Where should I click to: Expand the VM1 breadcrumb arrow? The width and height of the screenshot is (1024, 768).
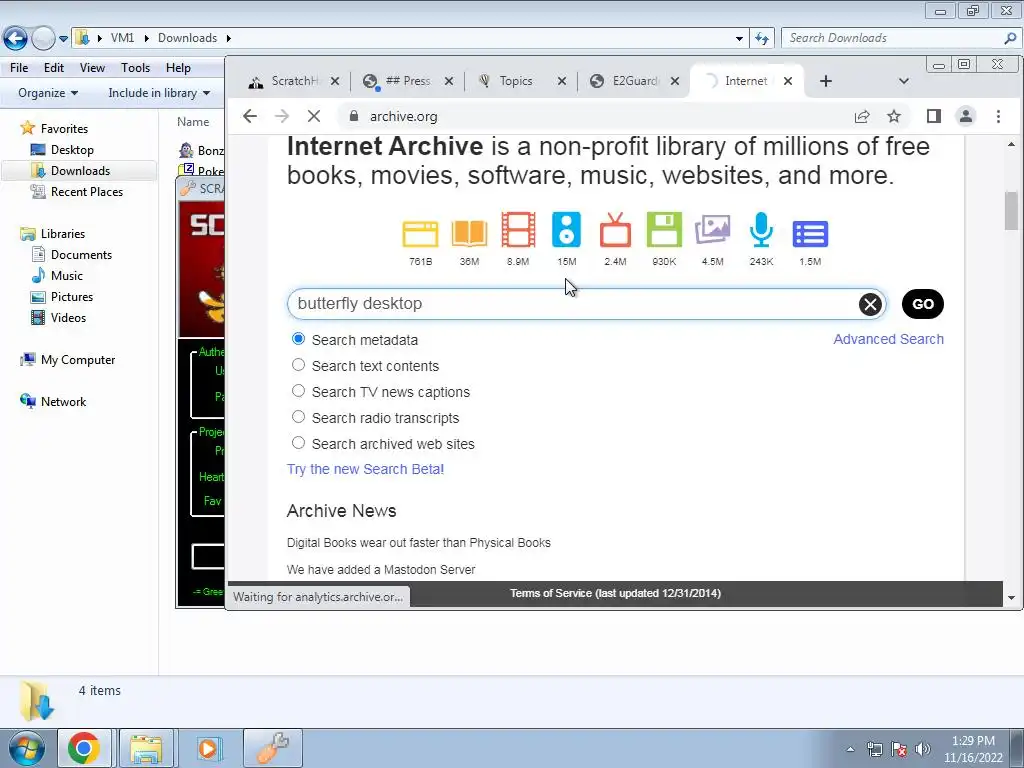(145, 38)
